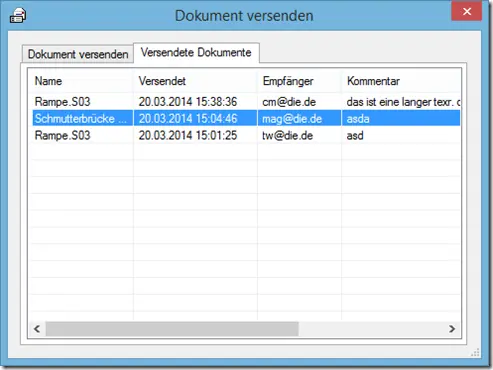The width and height of the screenshot is (493, 370).
Task: Select the Schmutterbrücke document row
Action: [x=246, y=118]
